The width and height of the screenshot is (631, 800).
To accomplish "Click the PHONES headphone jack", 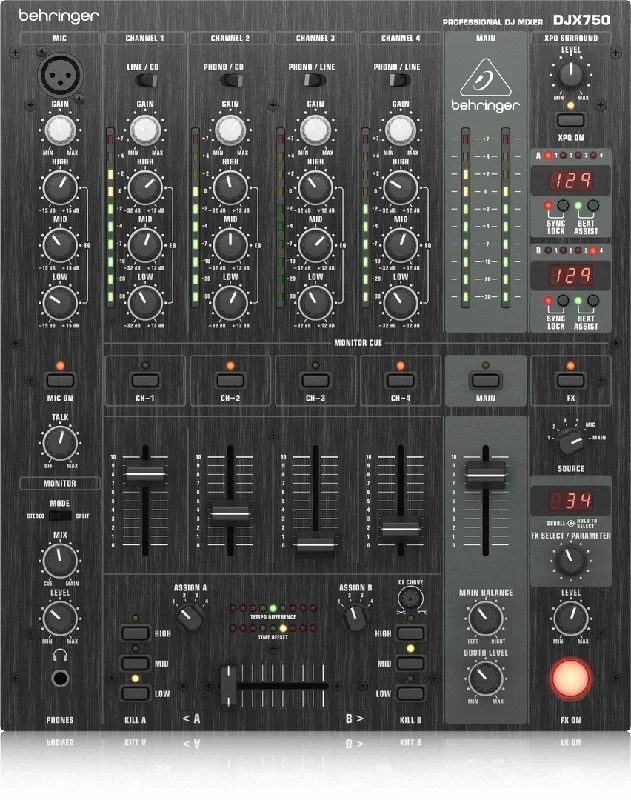I will point(60,679).
